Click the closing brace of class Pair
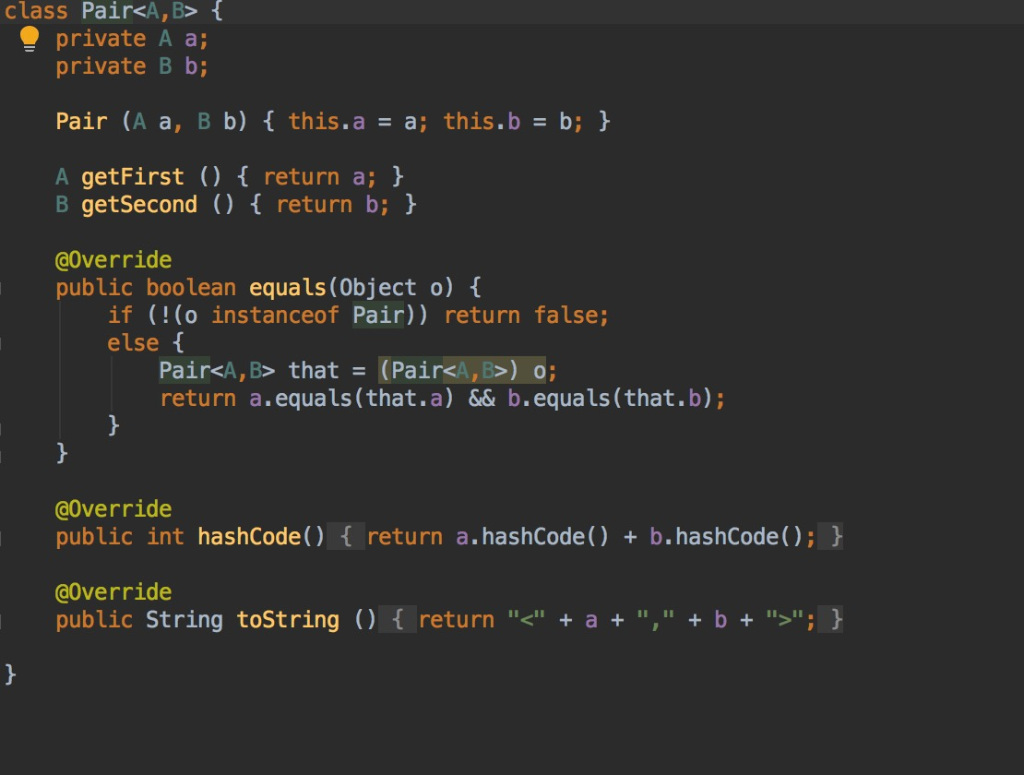Viewport: 1024px width, 775px height. point(10,674)
